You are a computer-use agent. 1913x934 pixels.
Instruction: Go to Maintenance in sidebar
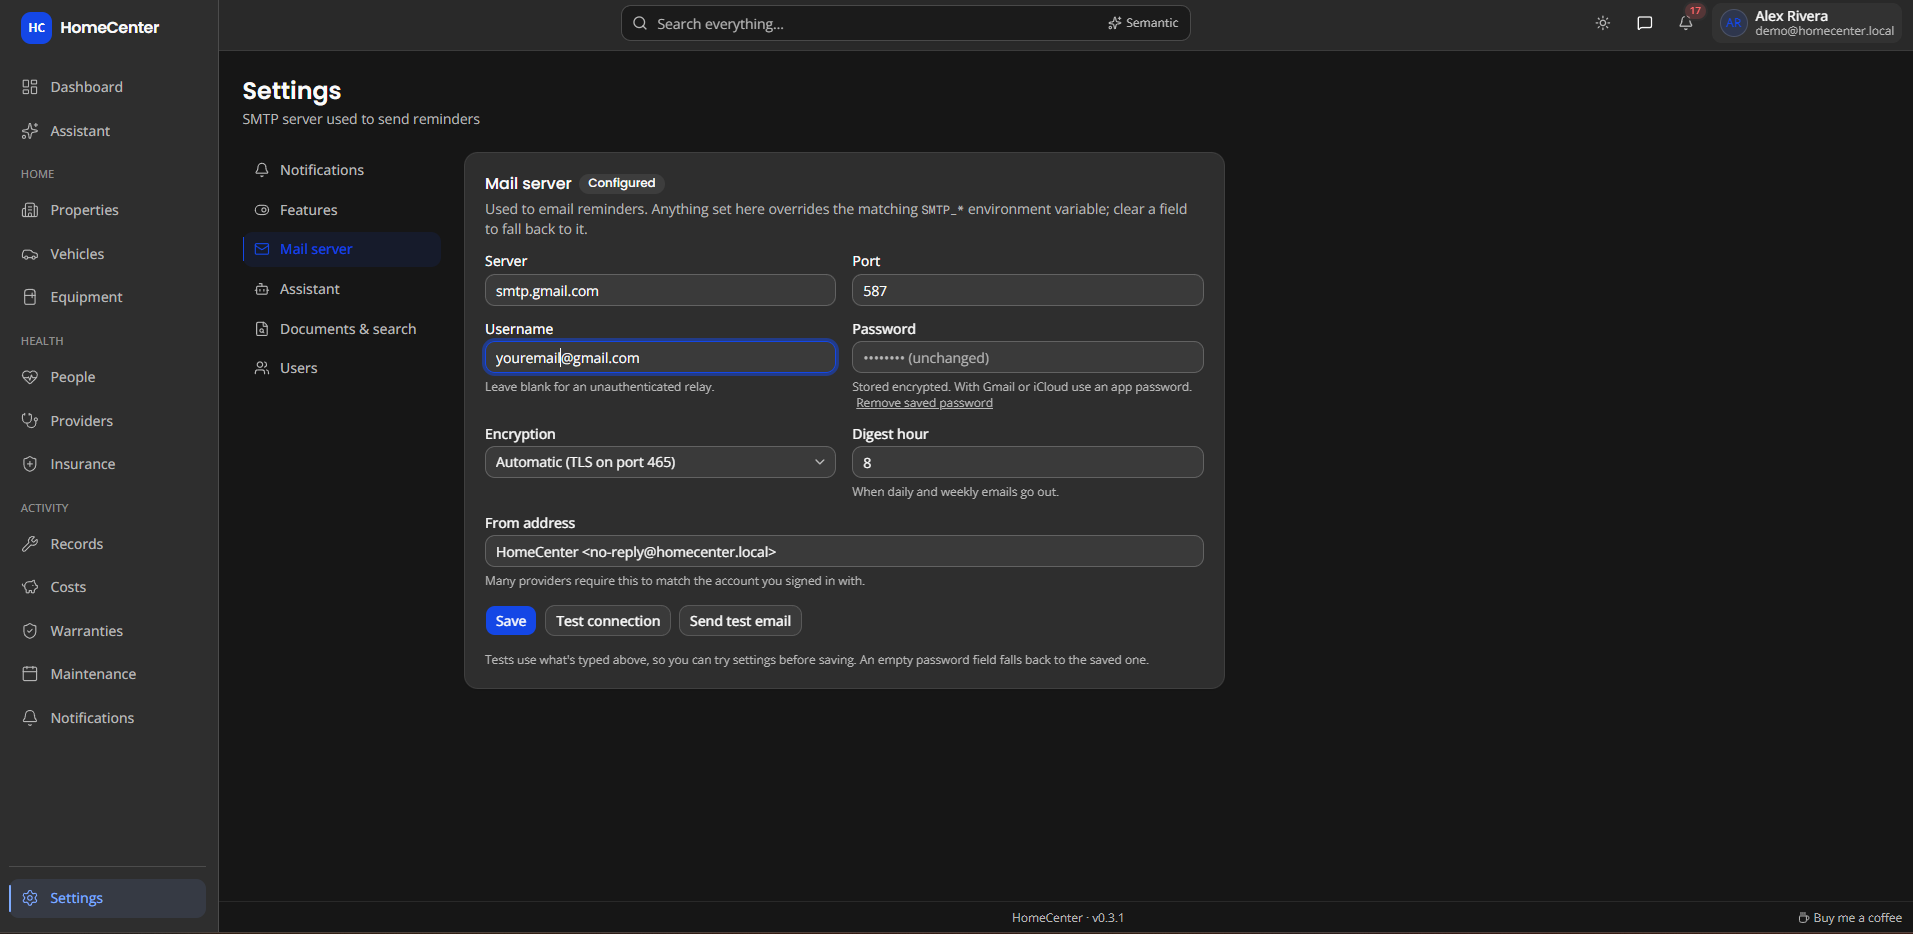[108, 674]
